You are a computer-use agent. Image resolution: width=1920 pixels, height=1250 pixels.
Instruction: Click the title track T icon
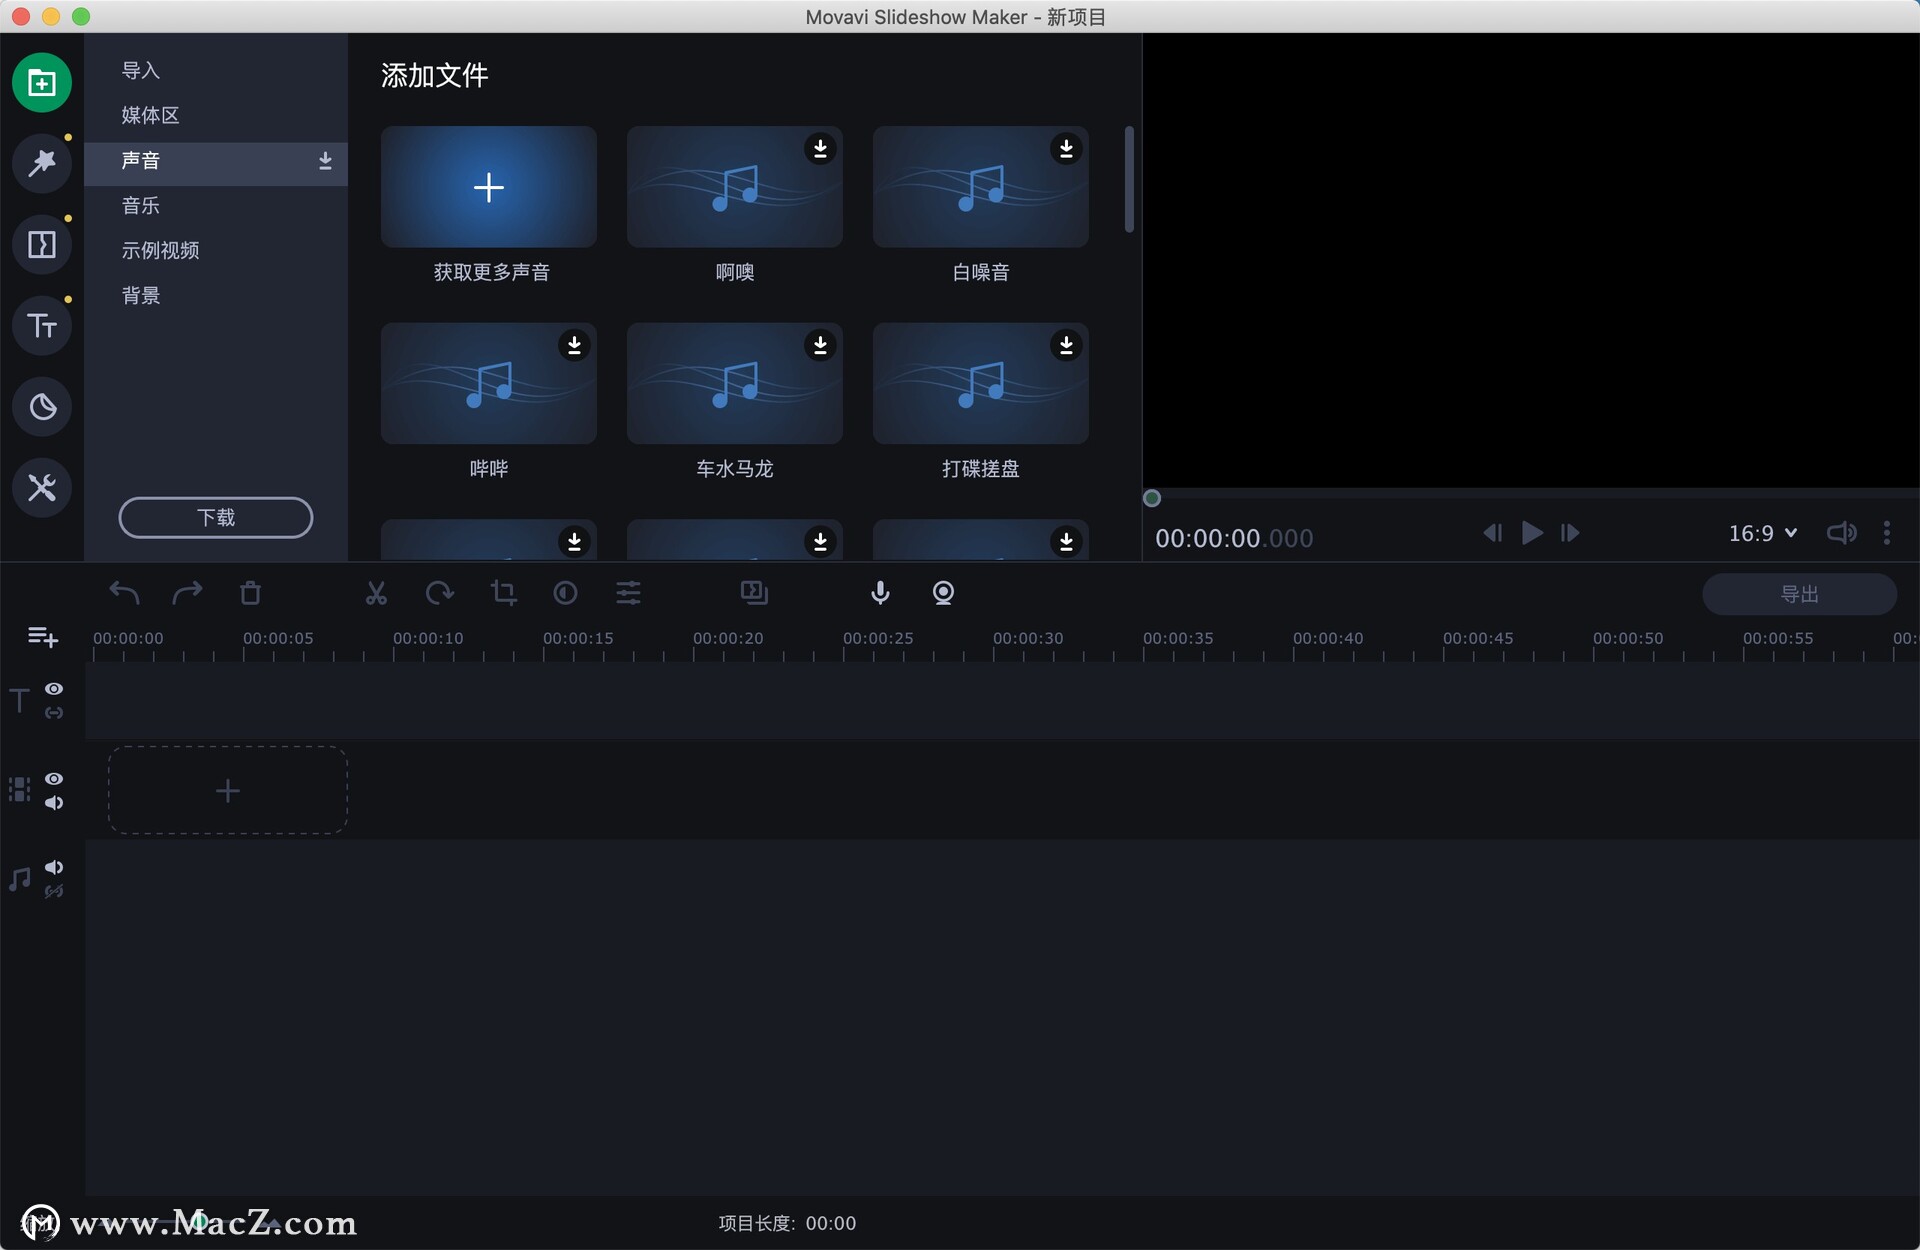click(19, 700)
